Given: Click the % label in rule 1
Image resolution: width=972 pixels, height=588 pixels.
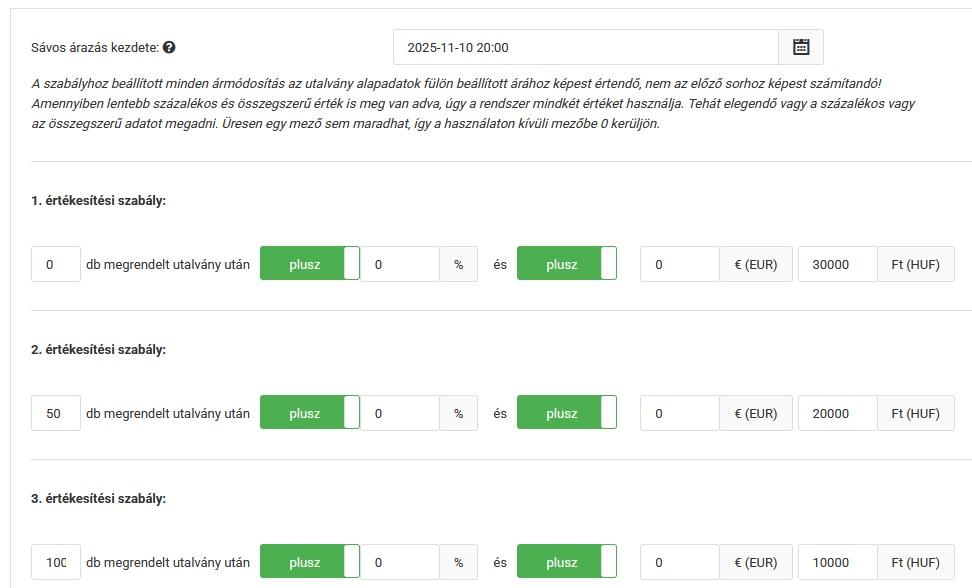Looking at the screenshot, I should click(x=459, y=264).
